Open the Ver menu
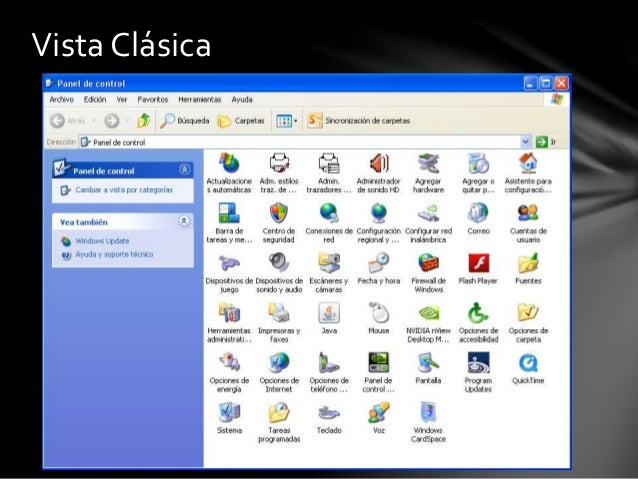This screenshot has width=638, height=479. (122, 99)
